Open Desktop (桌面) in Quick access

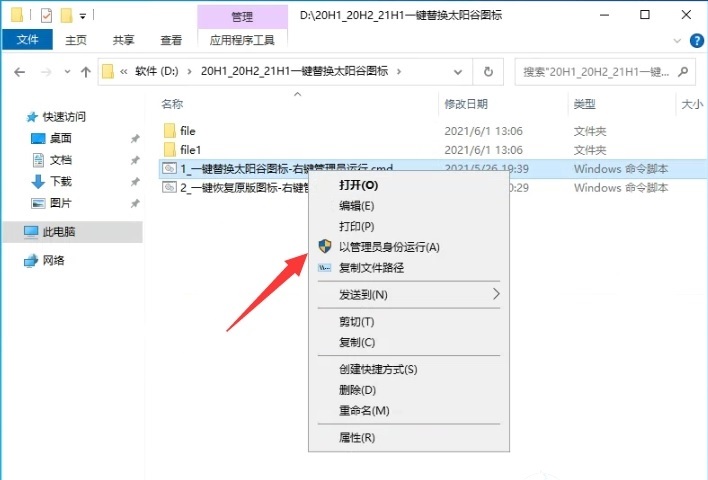point(61,138)
